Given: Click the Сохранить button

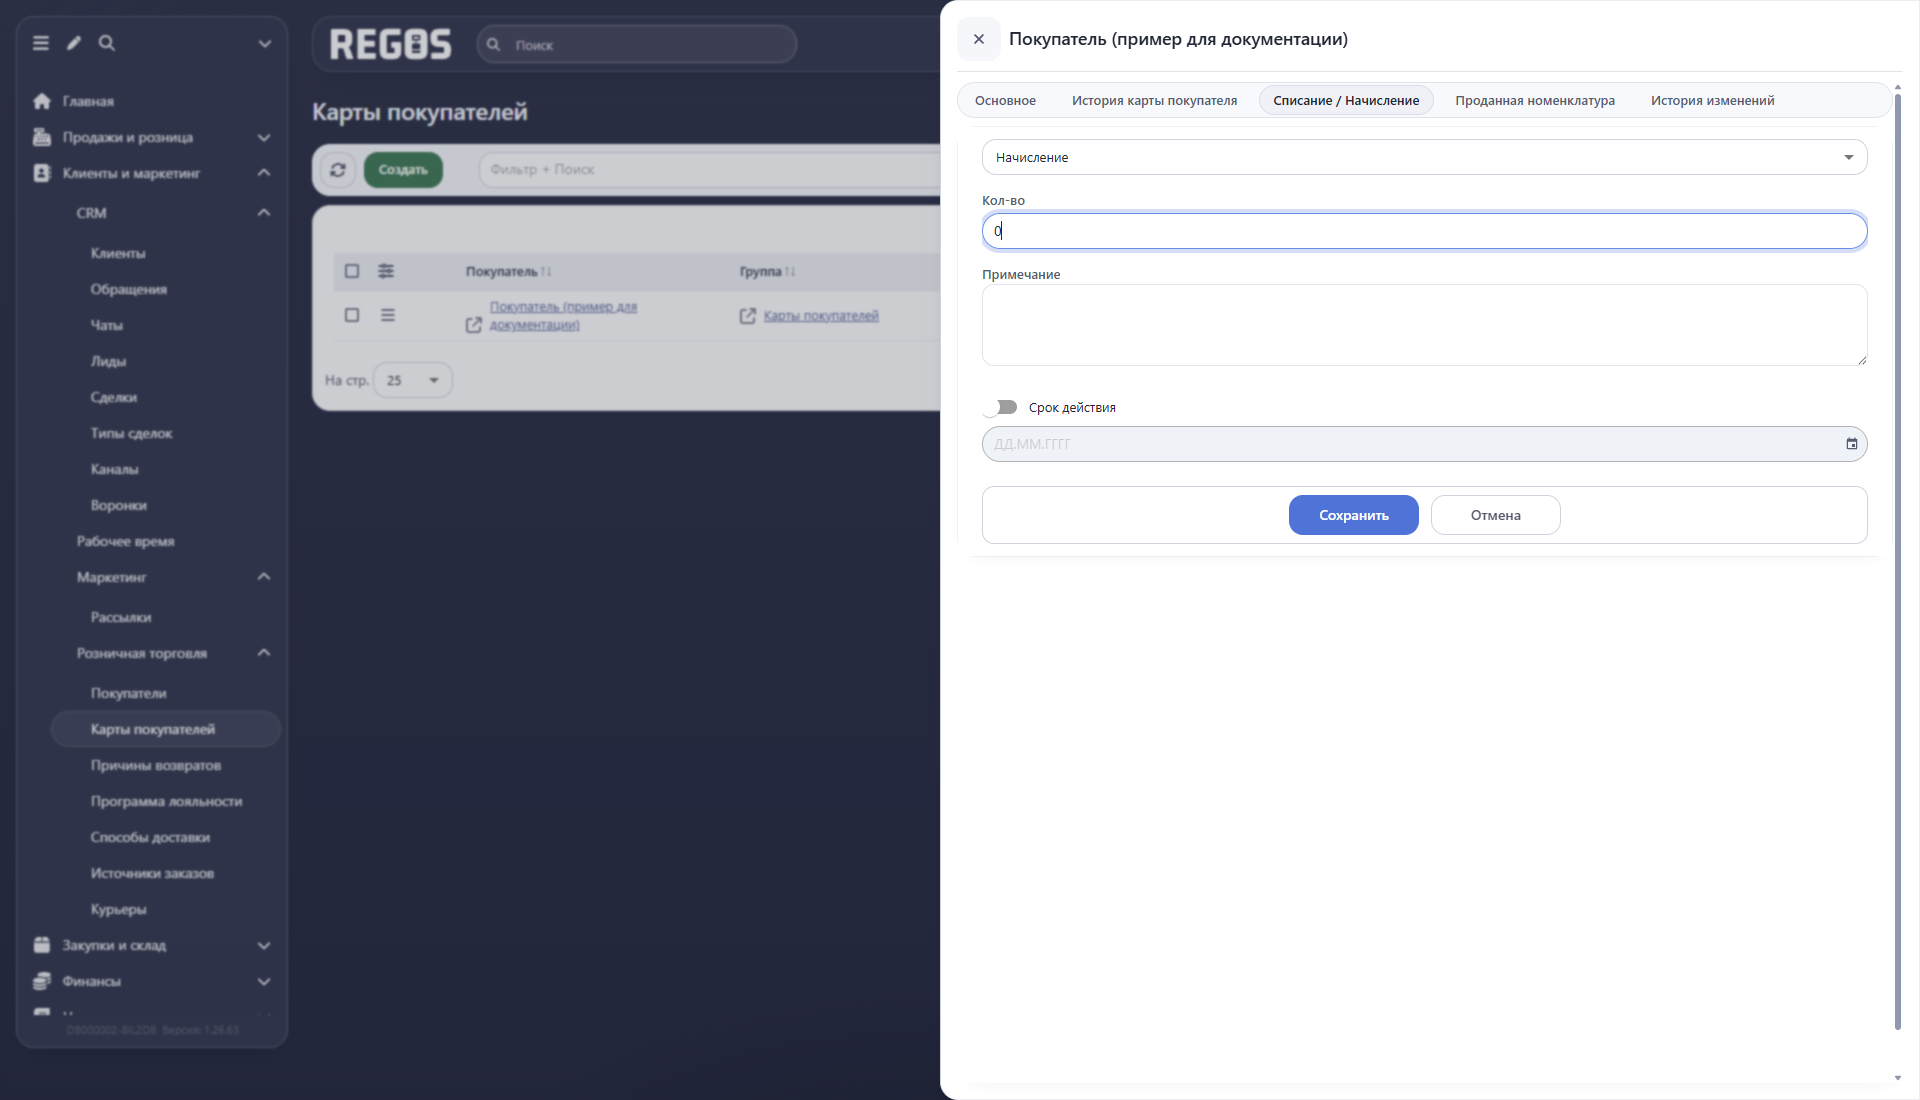Looking at the screenshot, I should 1353,515.
